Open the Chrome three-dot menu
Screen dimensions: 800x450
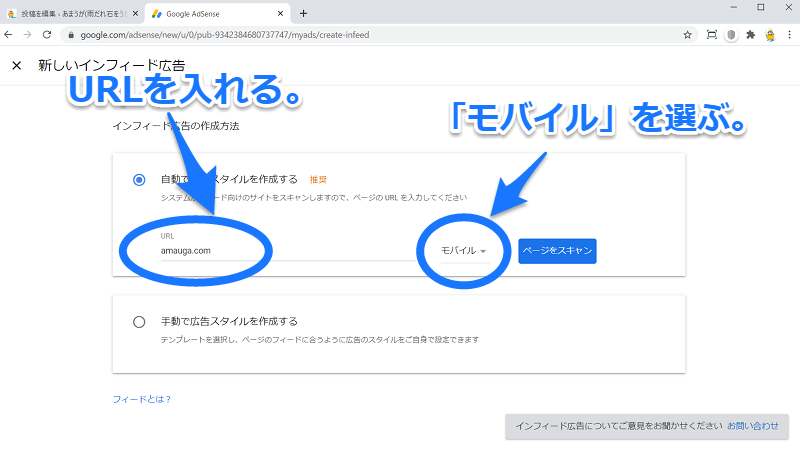pyautogui.click(x=789, y=34)
